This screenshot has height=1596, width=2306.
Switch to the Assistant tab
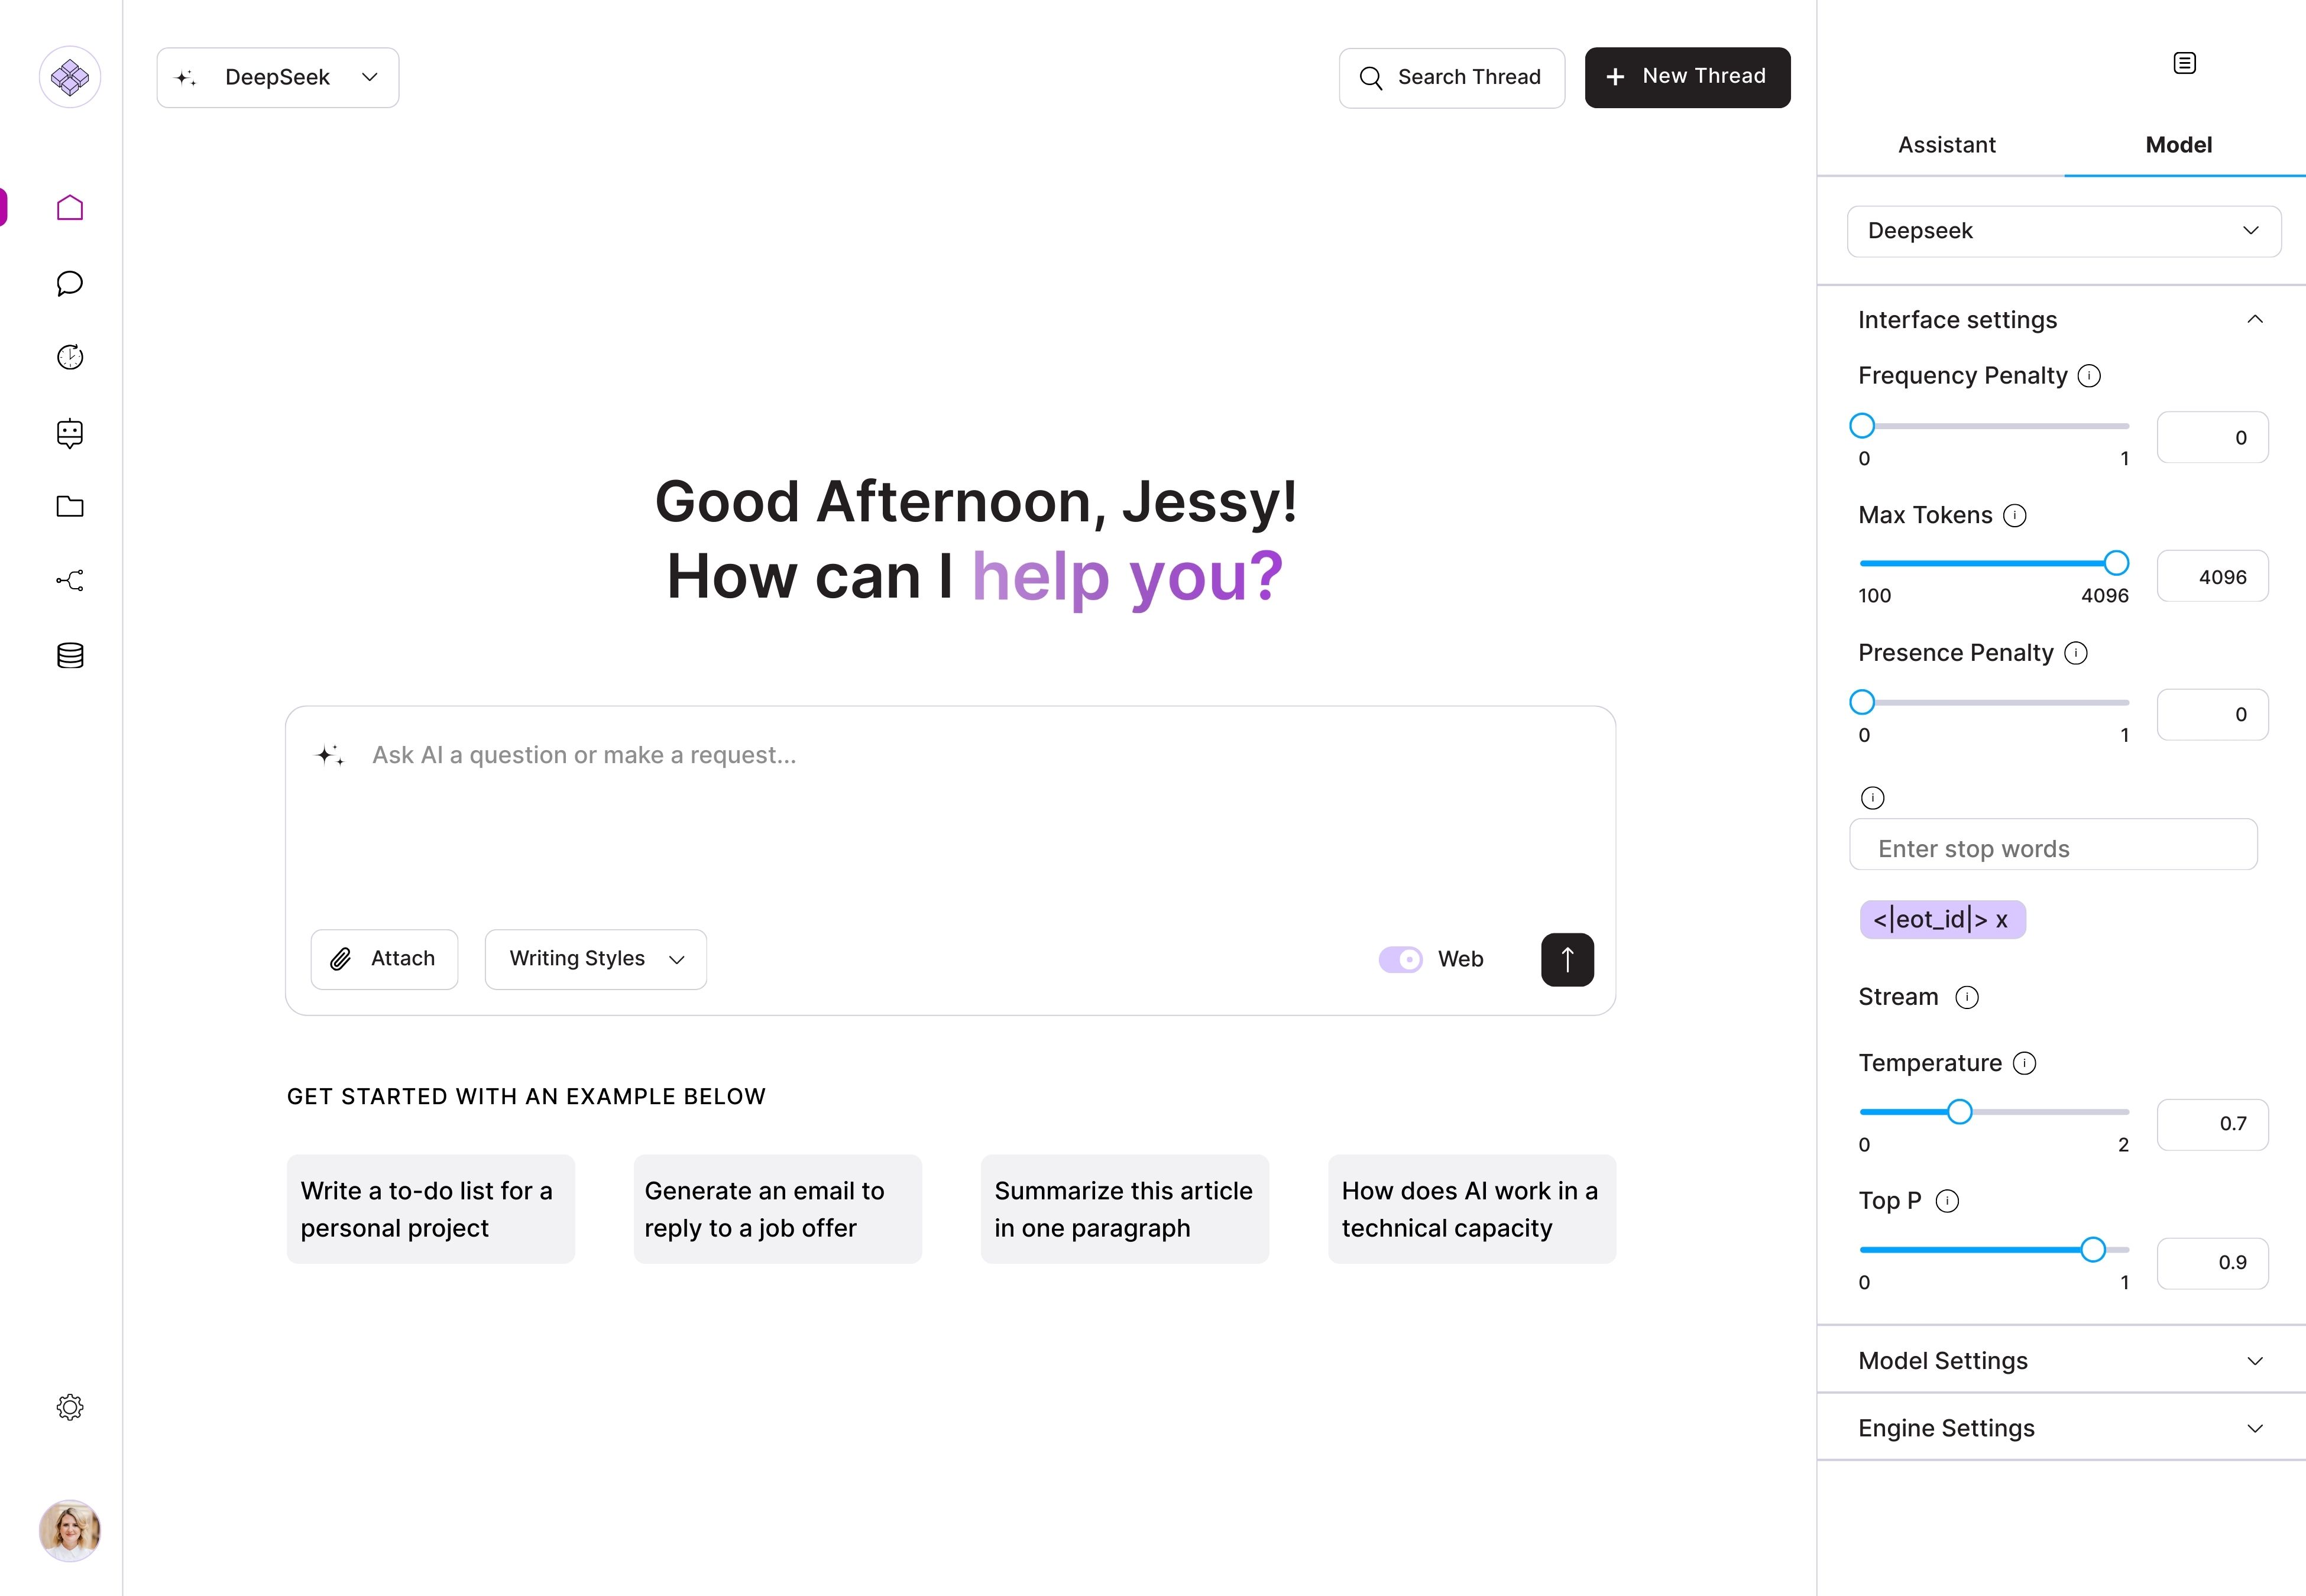pyautogui.click(x=1946, y=144)
